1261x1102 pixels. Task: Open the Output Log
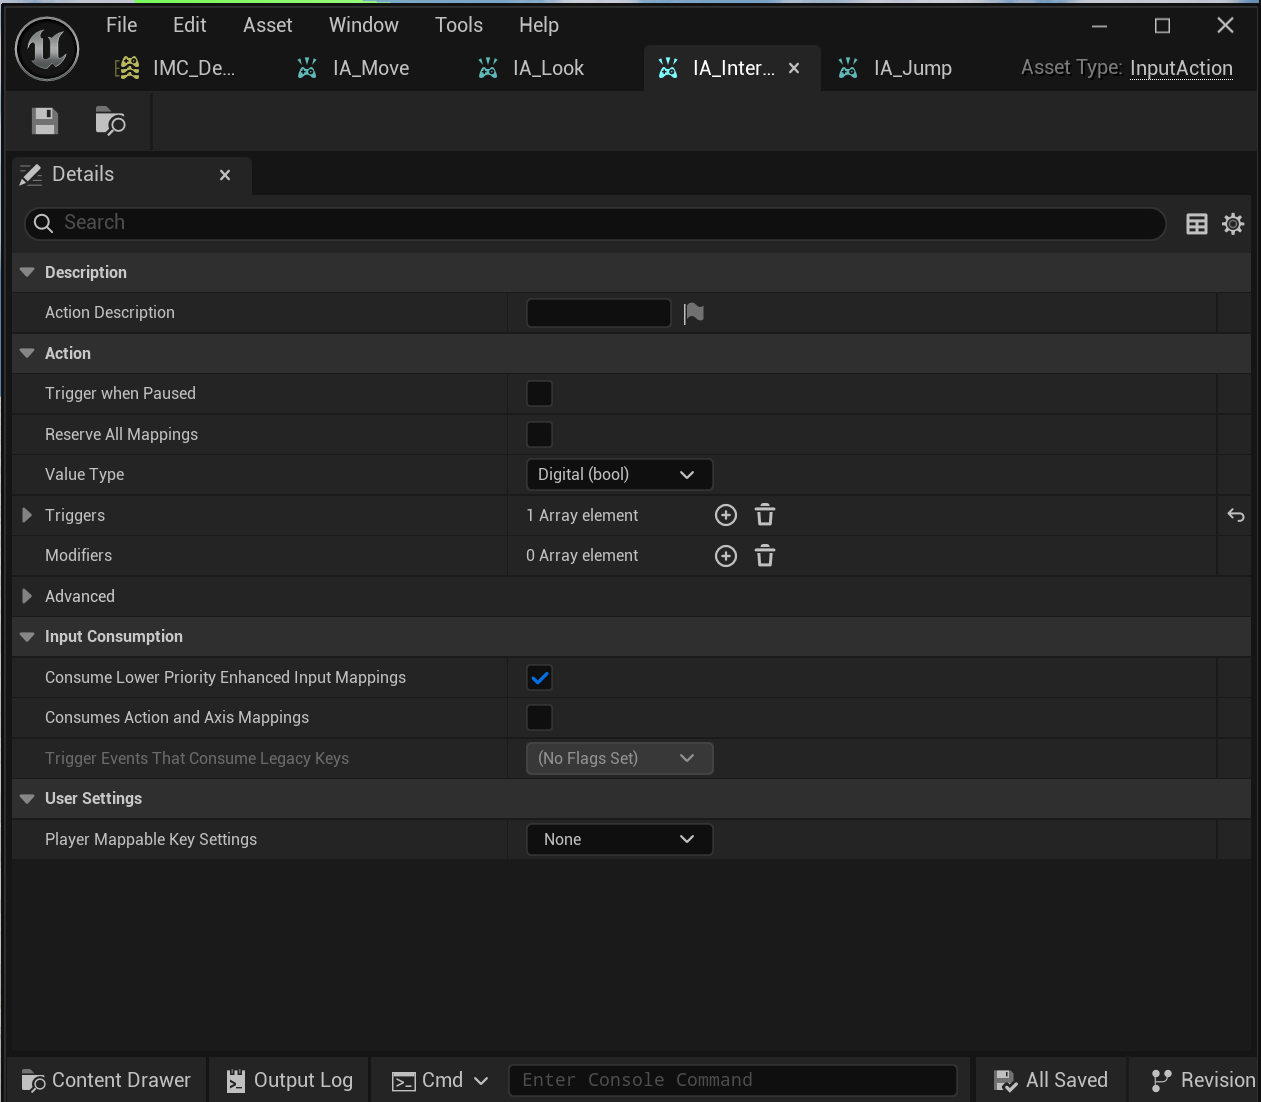(x=290, y=1080)
